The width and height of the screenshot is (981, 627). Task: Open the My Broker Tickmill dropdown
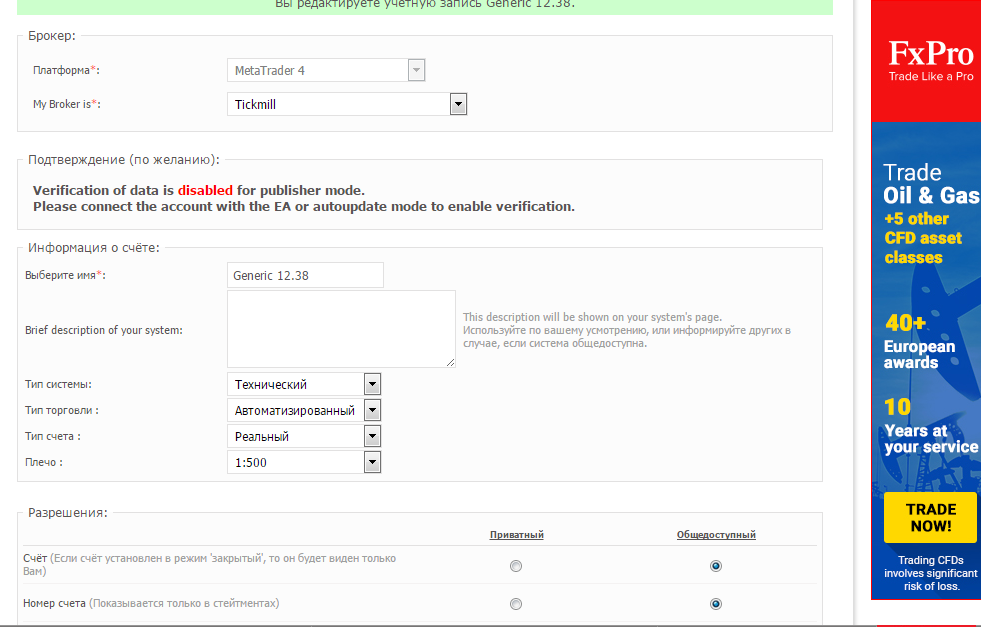click(347, 104)
